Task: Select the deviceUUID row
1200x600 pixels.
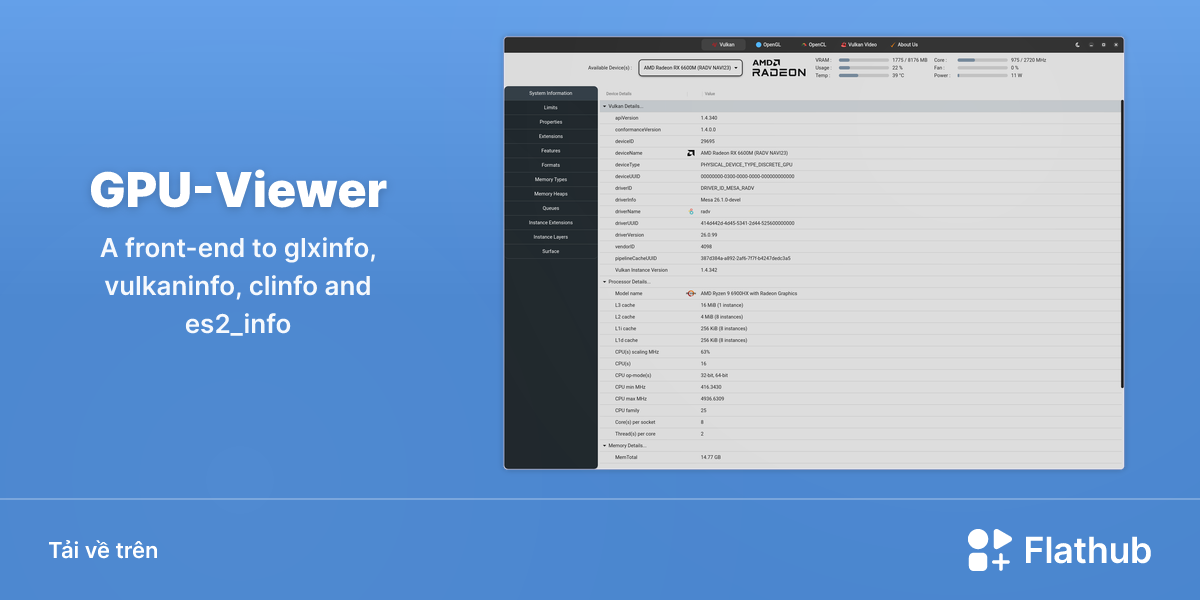Action: (x=860, y=176)
